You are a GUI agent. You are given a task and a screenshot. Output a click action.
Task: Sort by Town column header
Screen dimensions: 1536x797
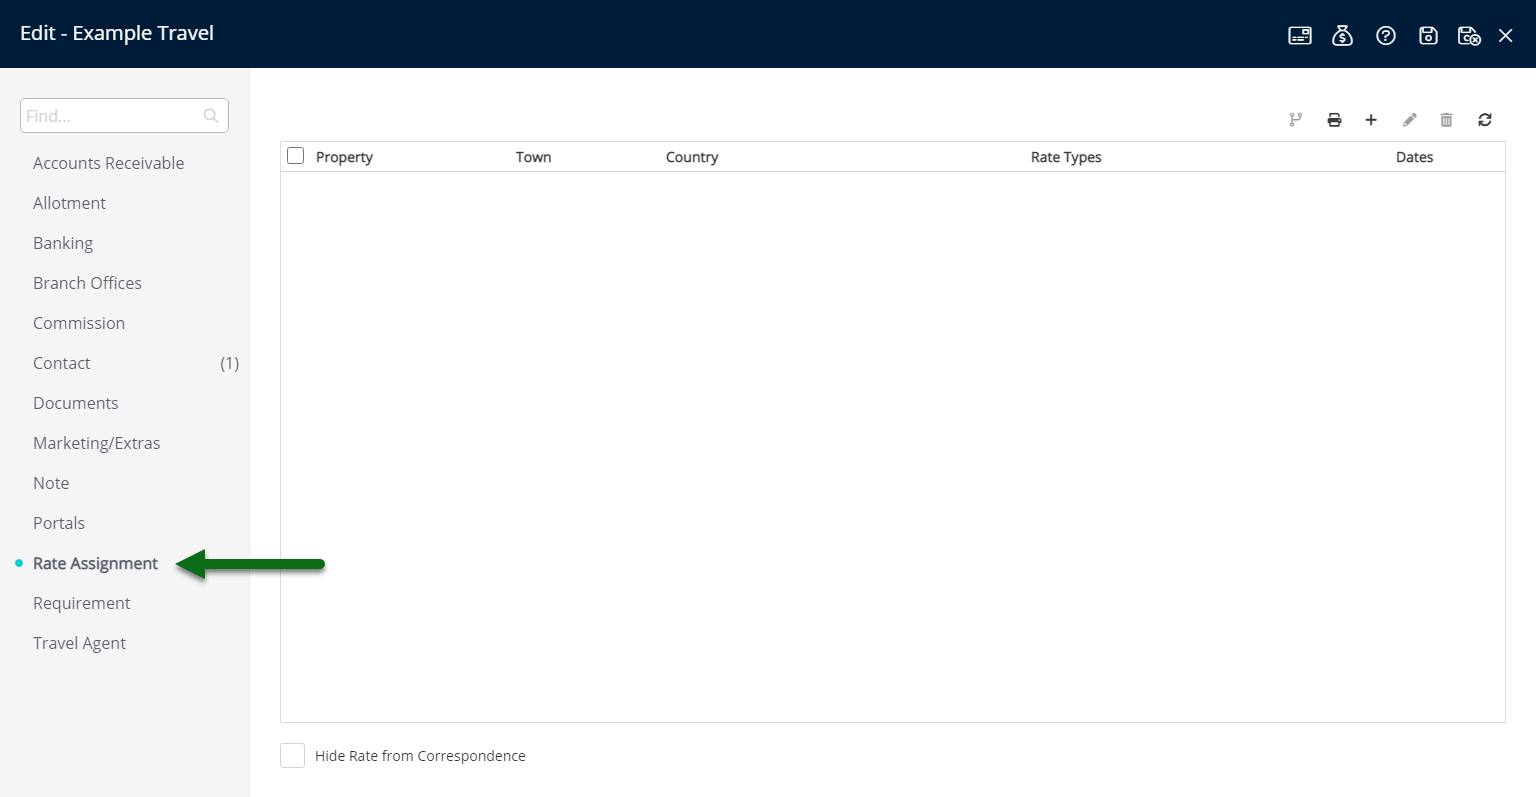(534, 157)
